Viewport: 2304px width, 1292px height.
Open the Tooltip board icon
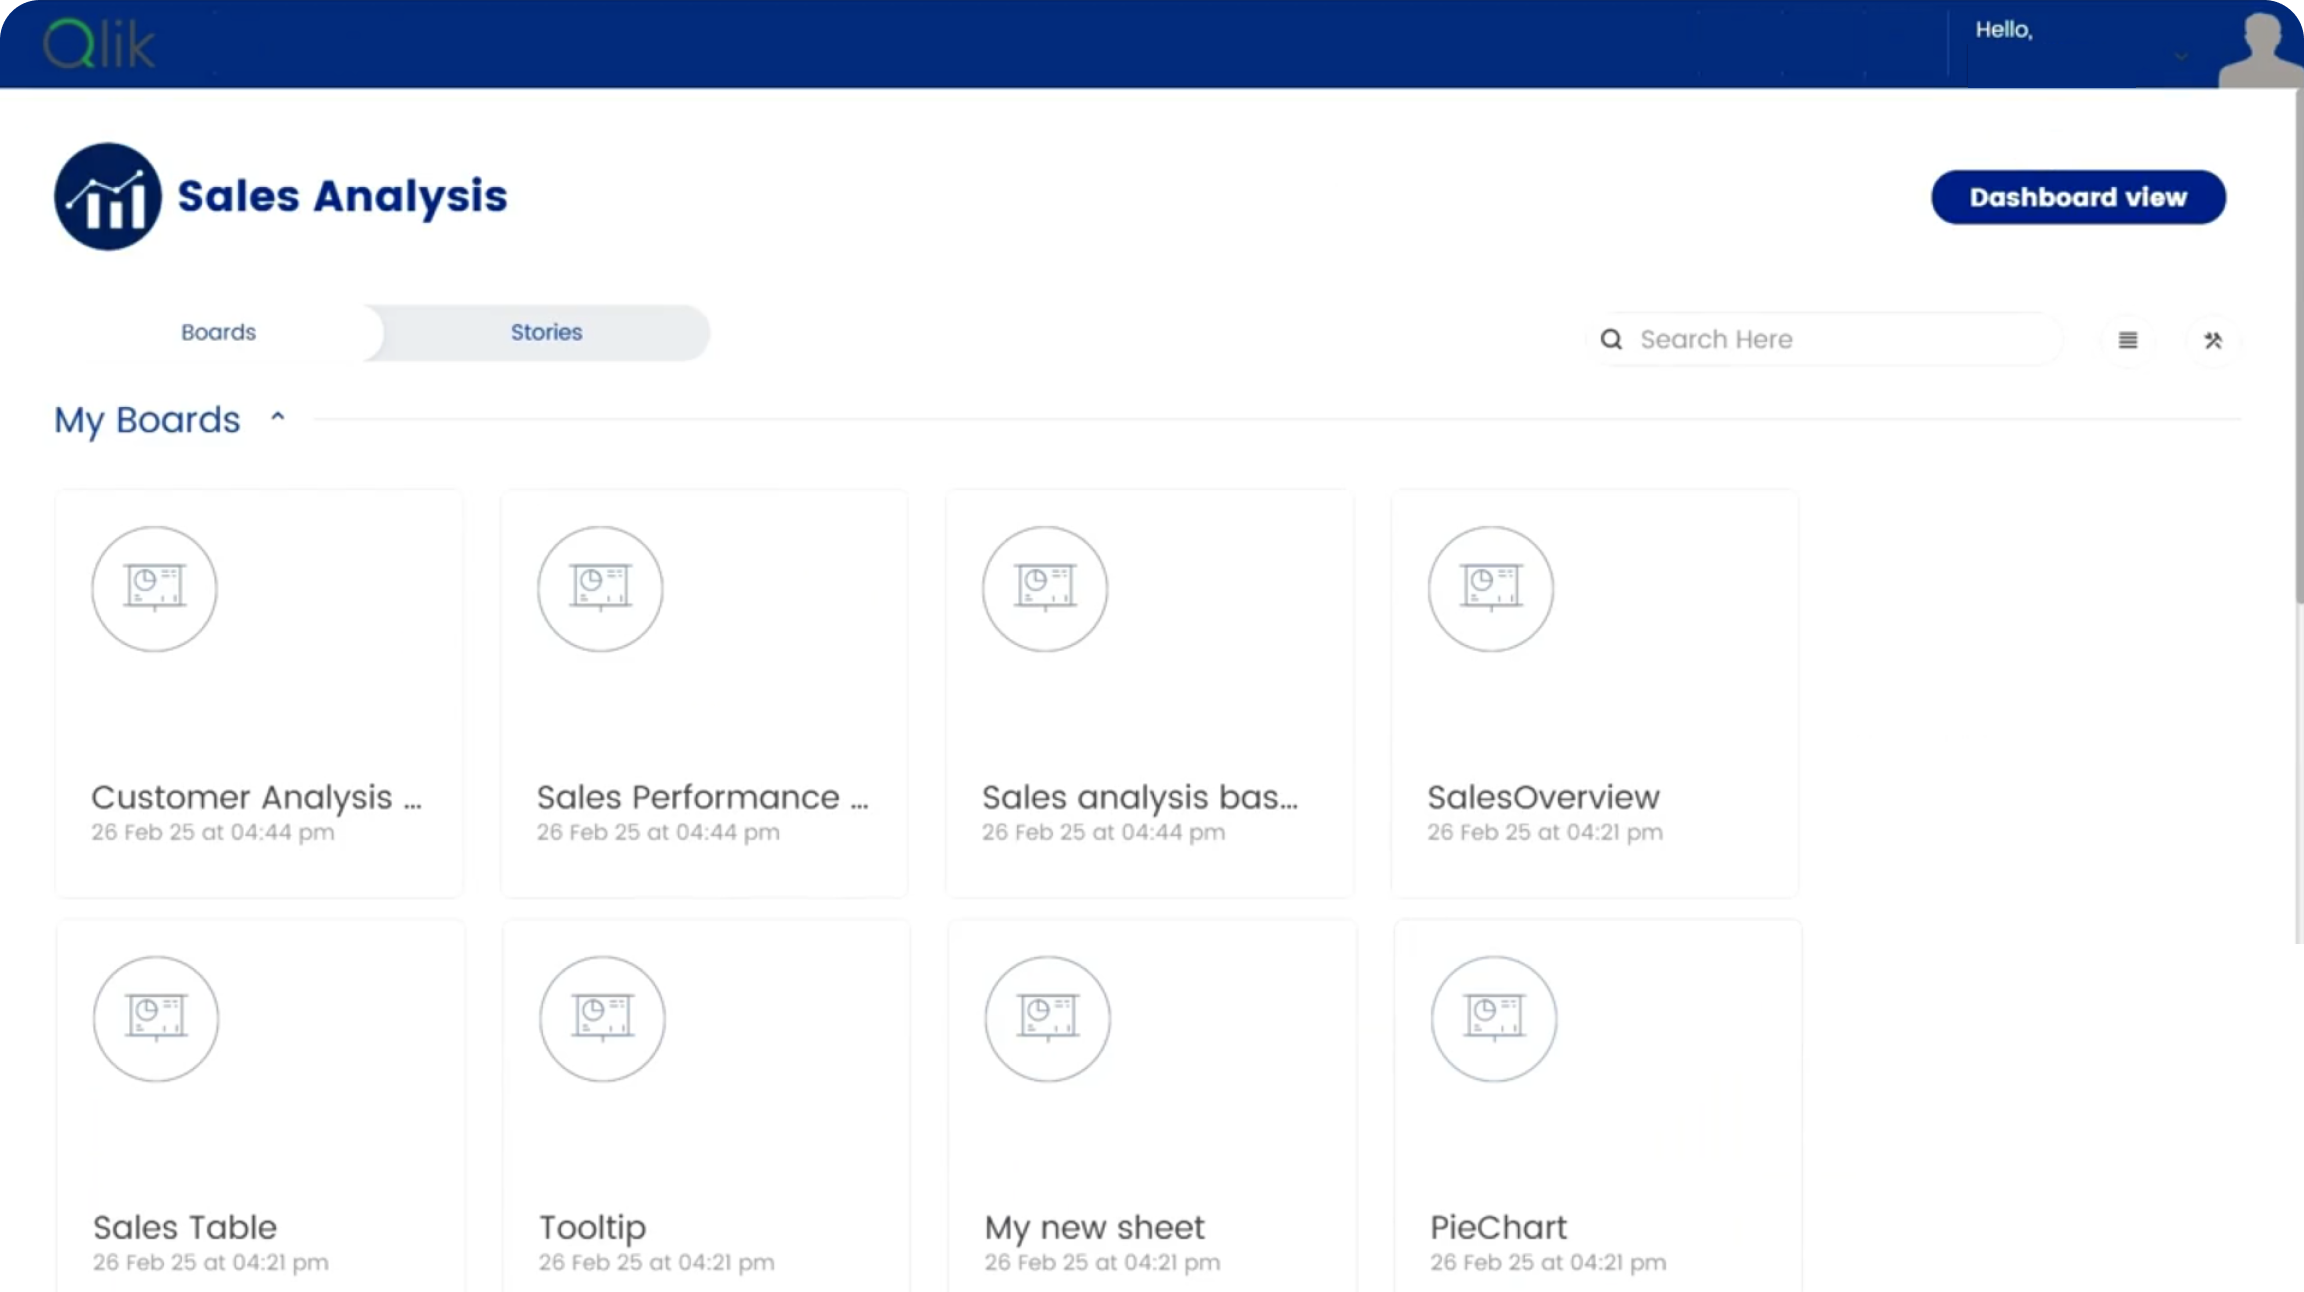[602, 1019]
